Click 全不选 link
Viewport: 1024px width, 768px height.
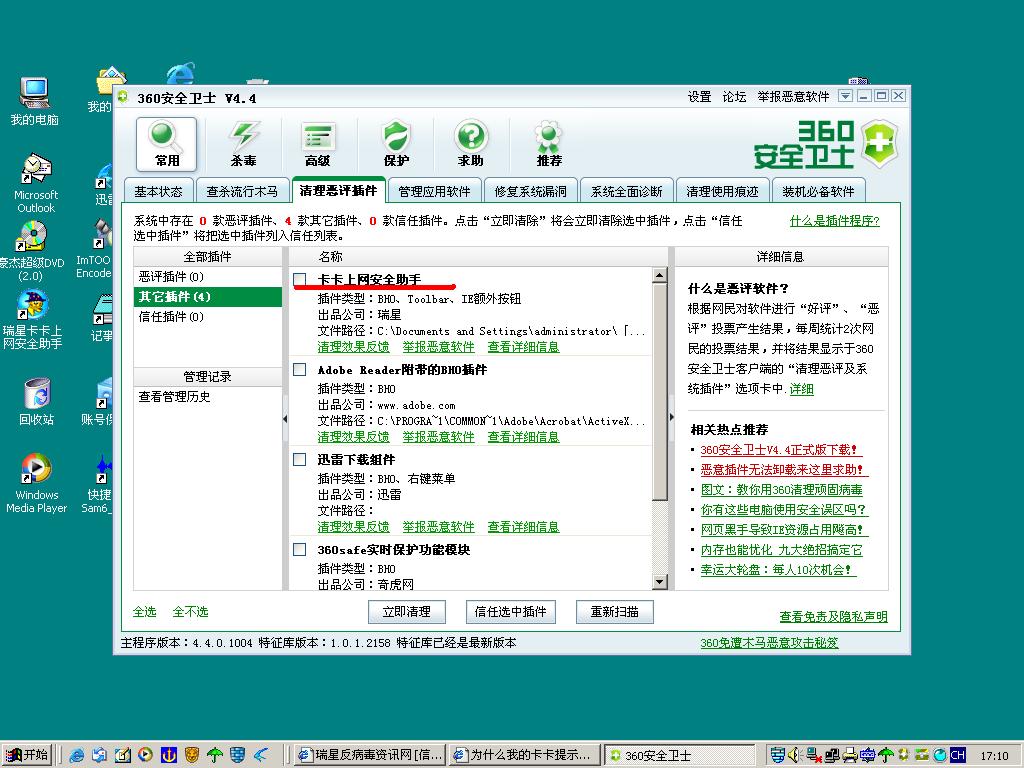(x=190, y=612)
